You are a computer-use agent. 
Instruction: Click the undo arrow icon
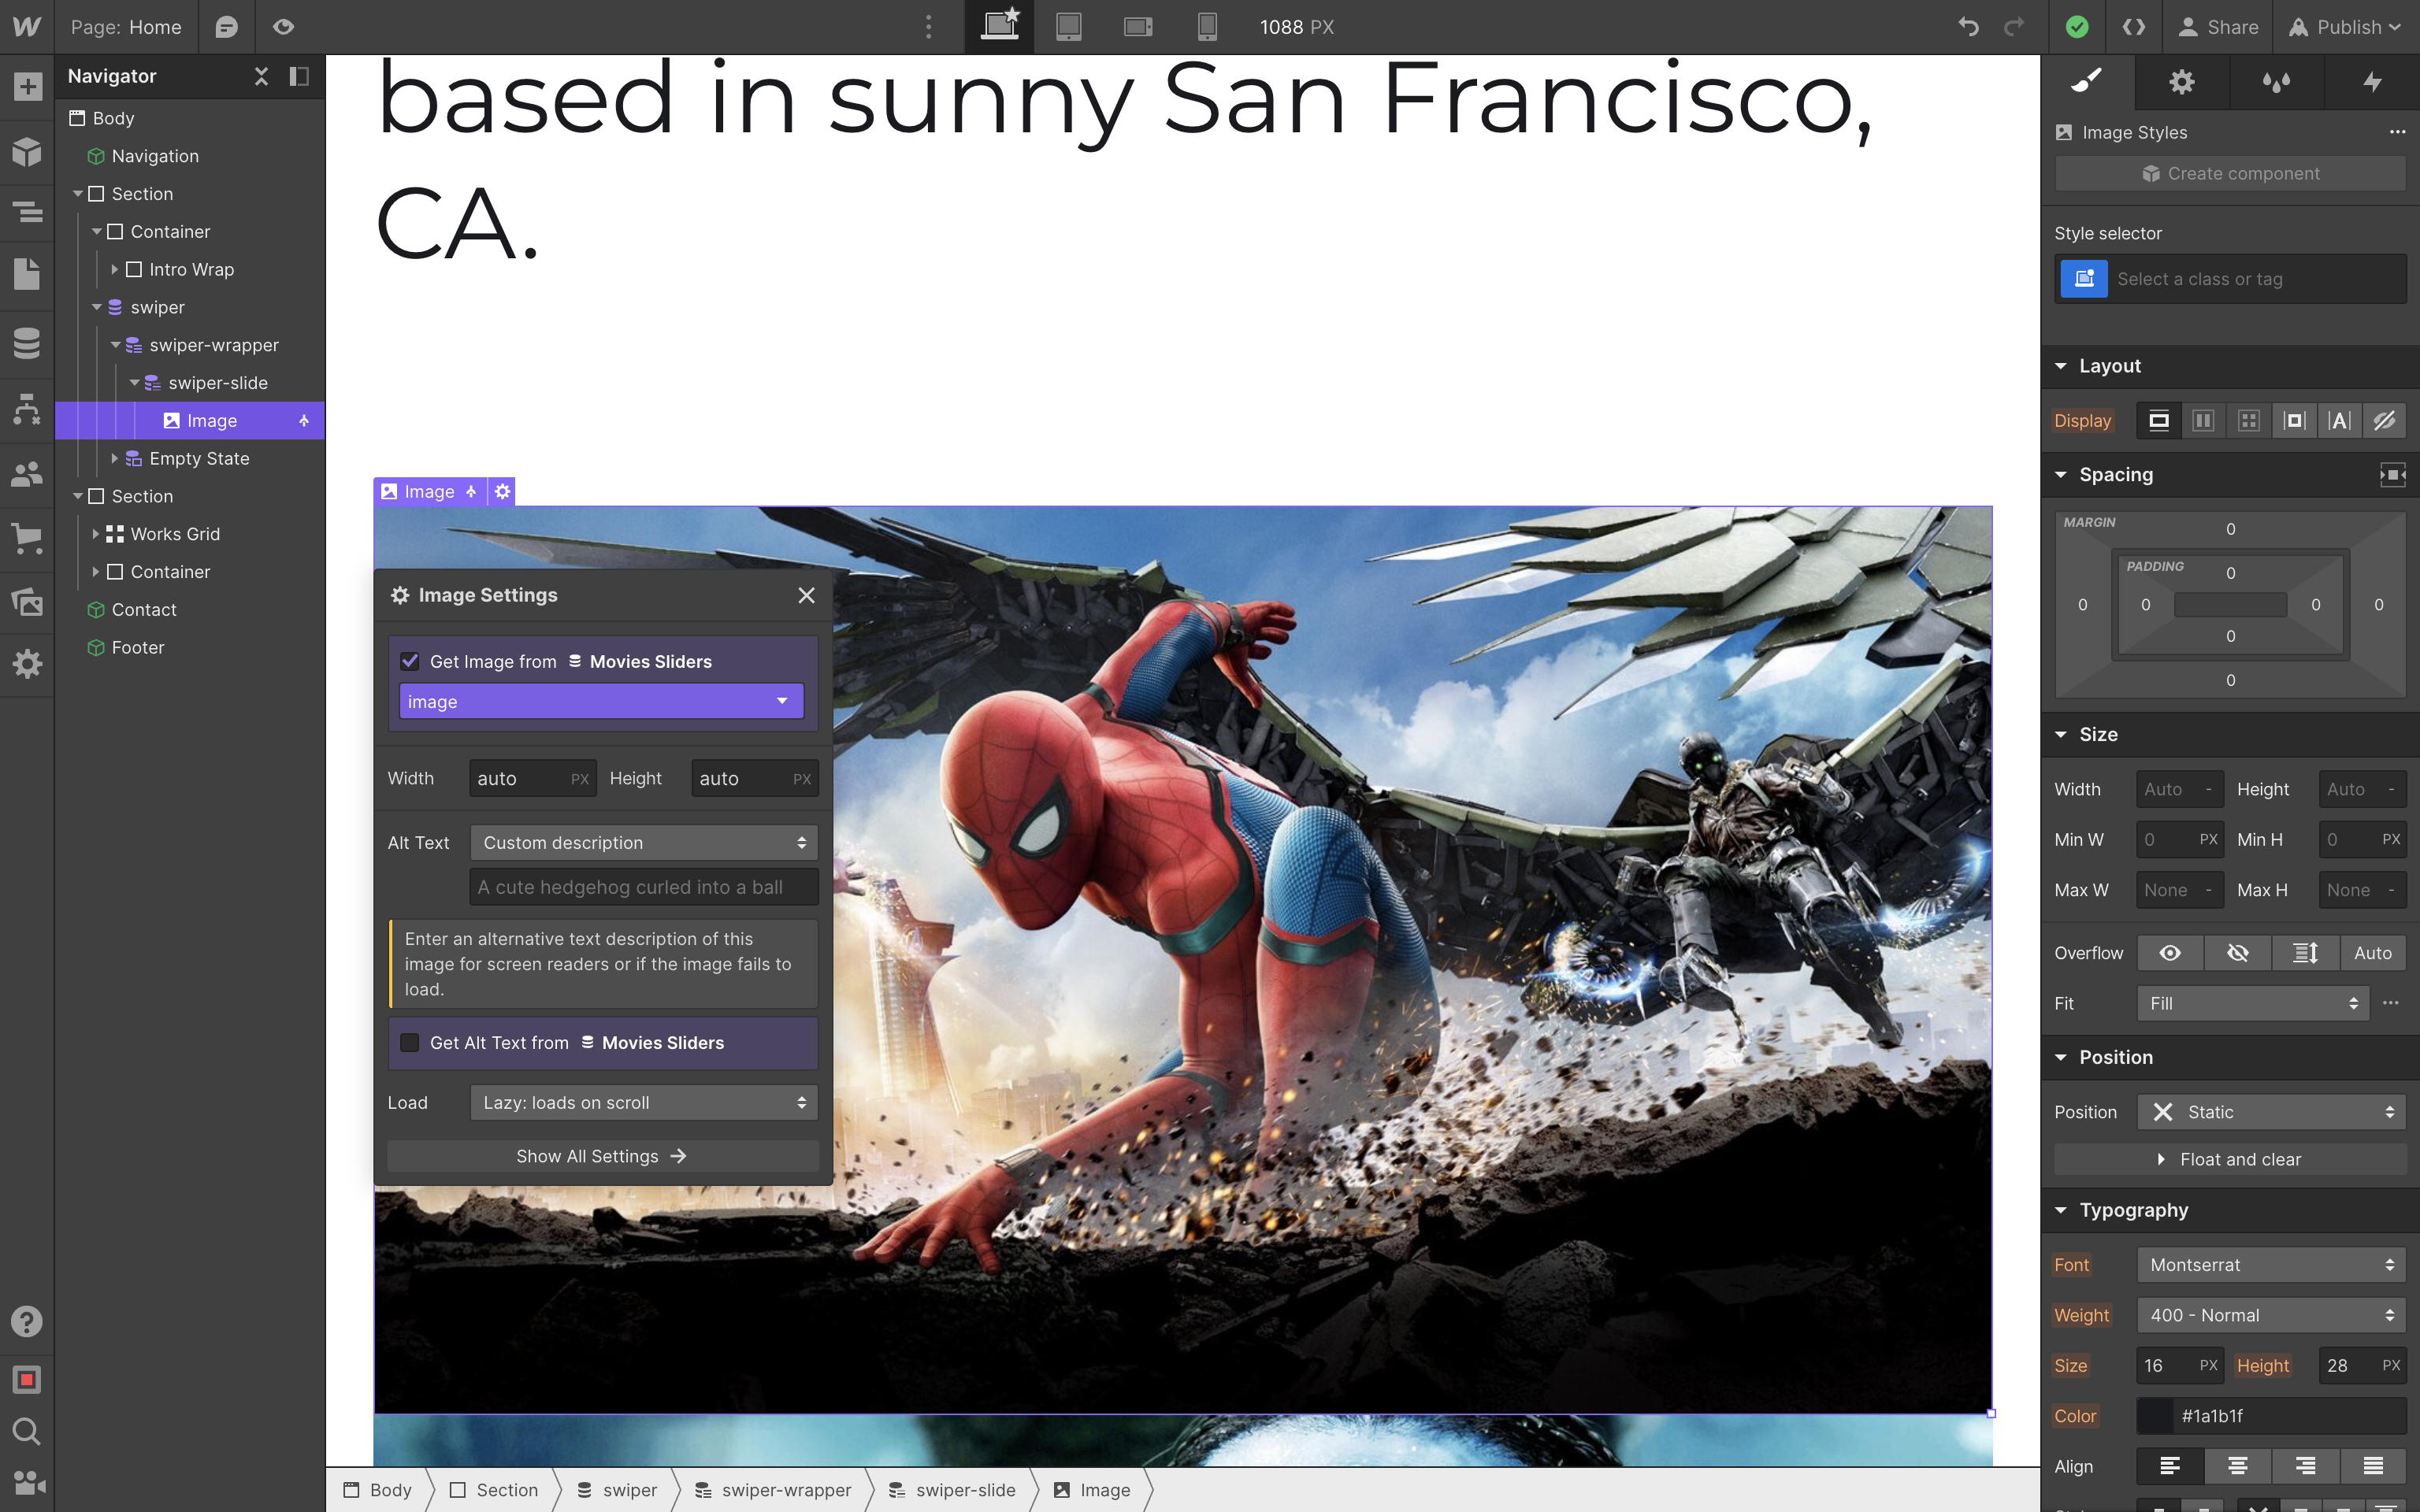click(x=1968, y=27)
